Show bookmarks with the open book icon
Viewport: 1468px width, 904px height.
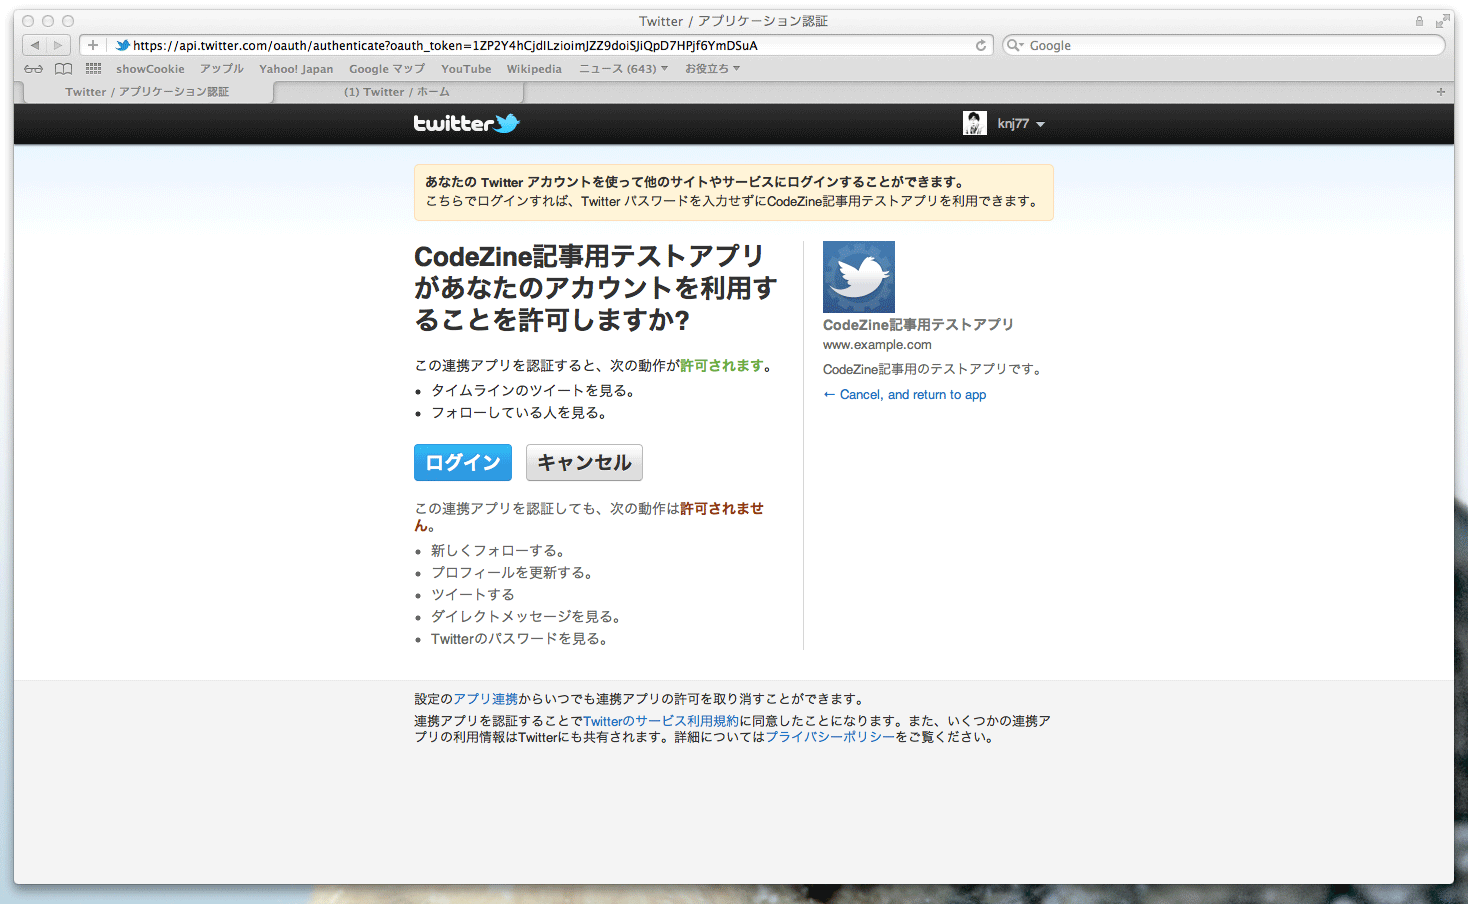click(64, 69)
